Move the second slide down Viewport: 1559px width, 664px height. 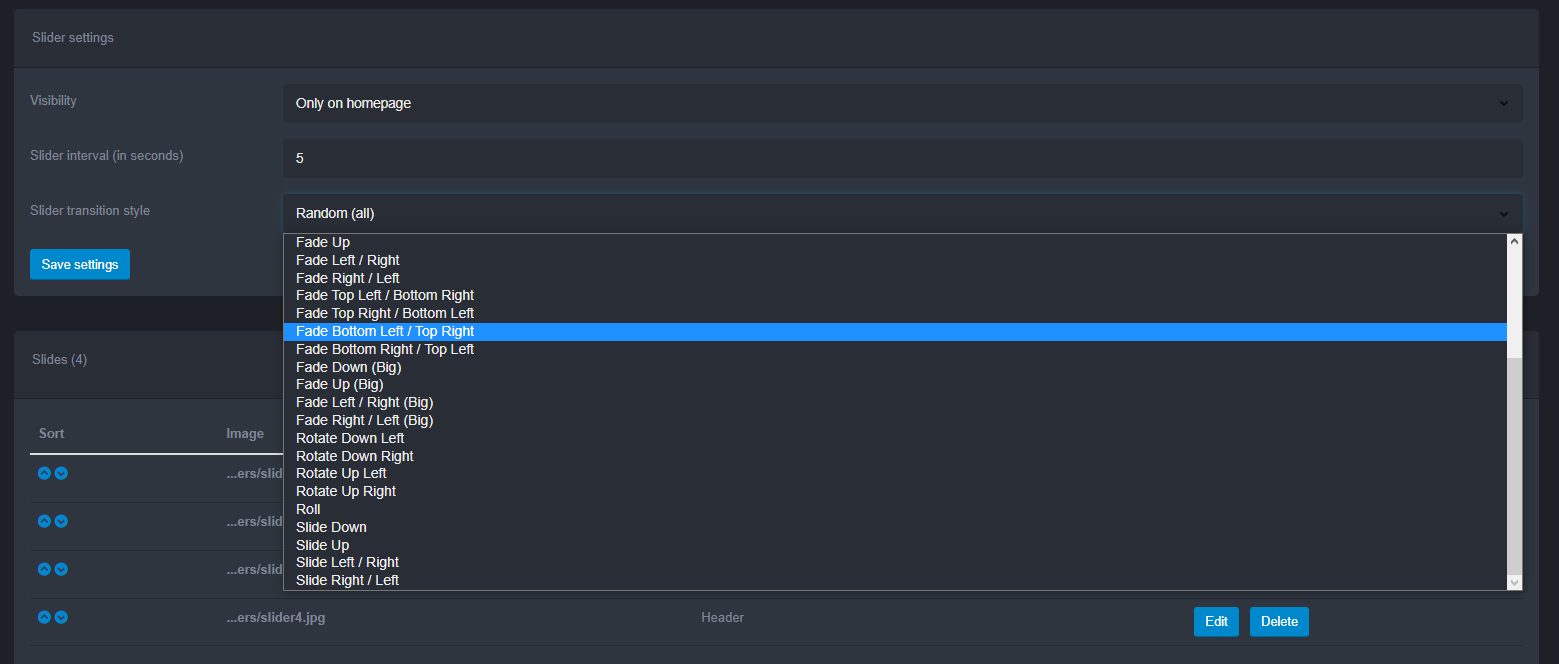[61, 521]
